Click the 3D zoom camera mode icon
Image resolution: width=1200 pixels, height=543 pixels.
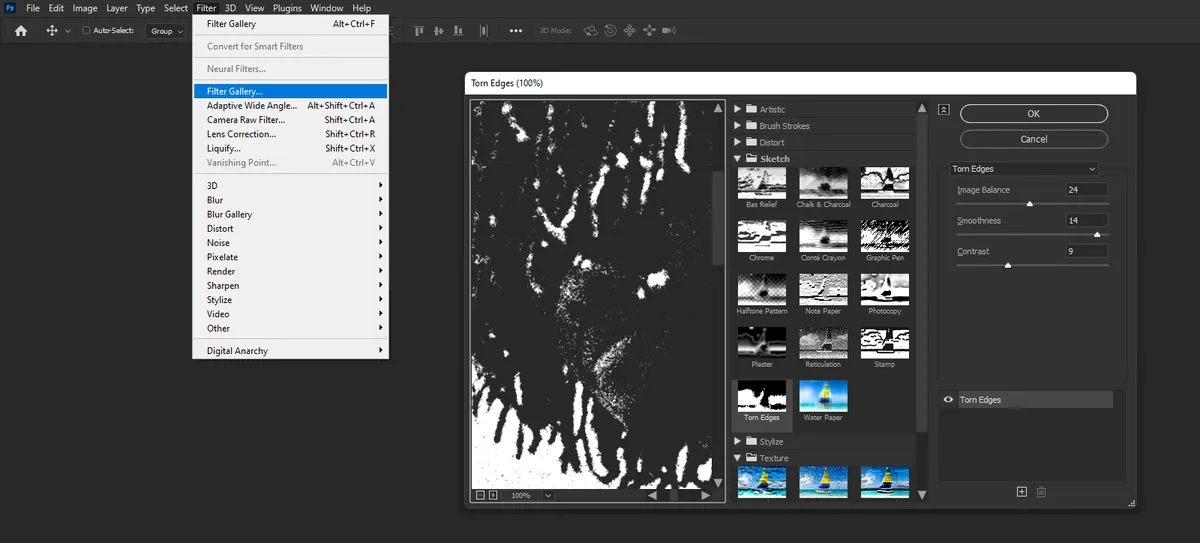(668, 31)
